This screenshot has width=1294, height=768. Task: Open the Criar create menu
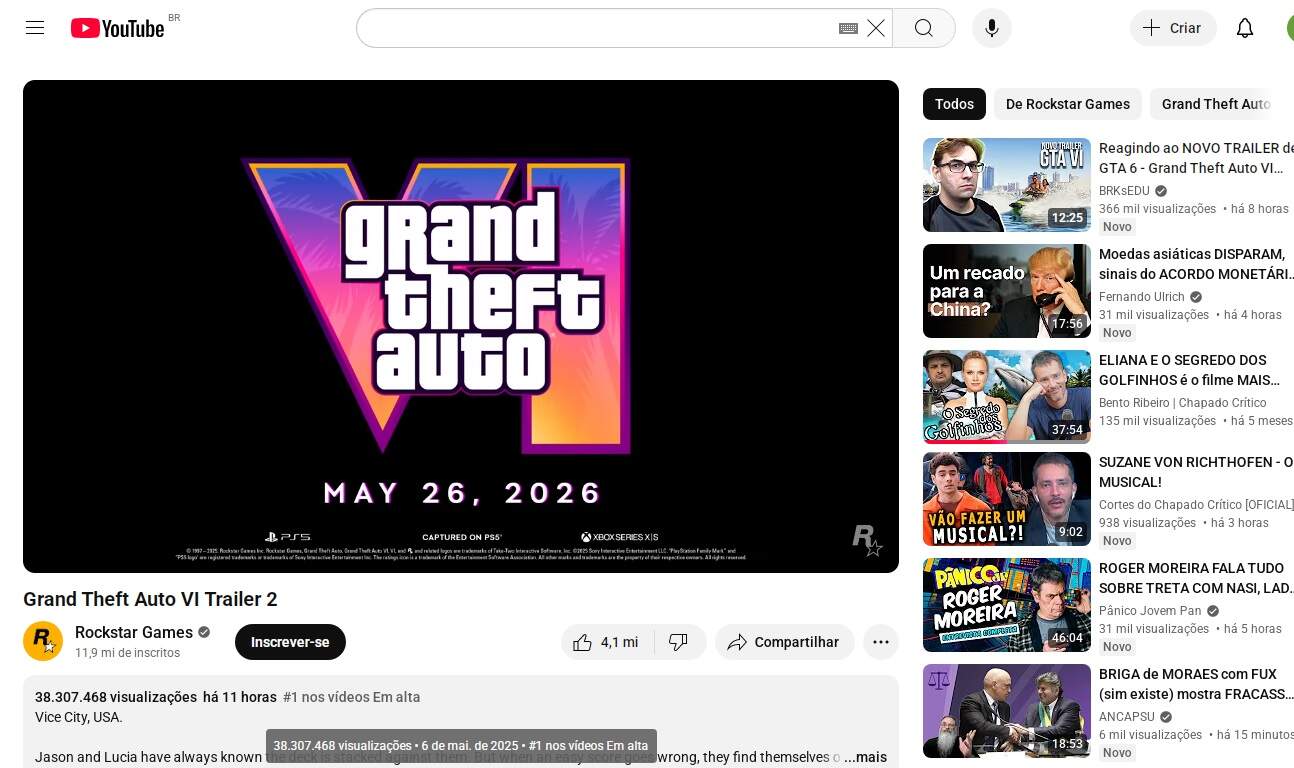[x=1172, y=28]
